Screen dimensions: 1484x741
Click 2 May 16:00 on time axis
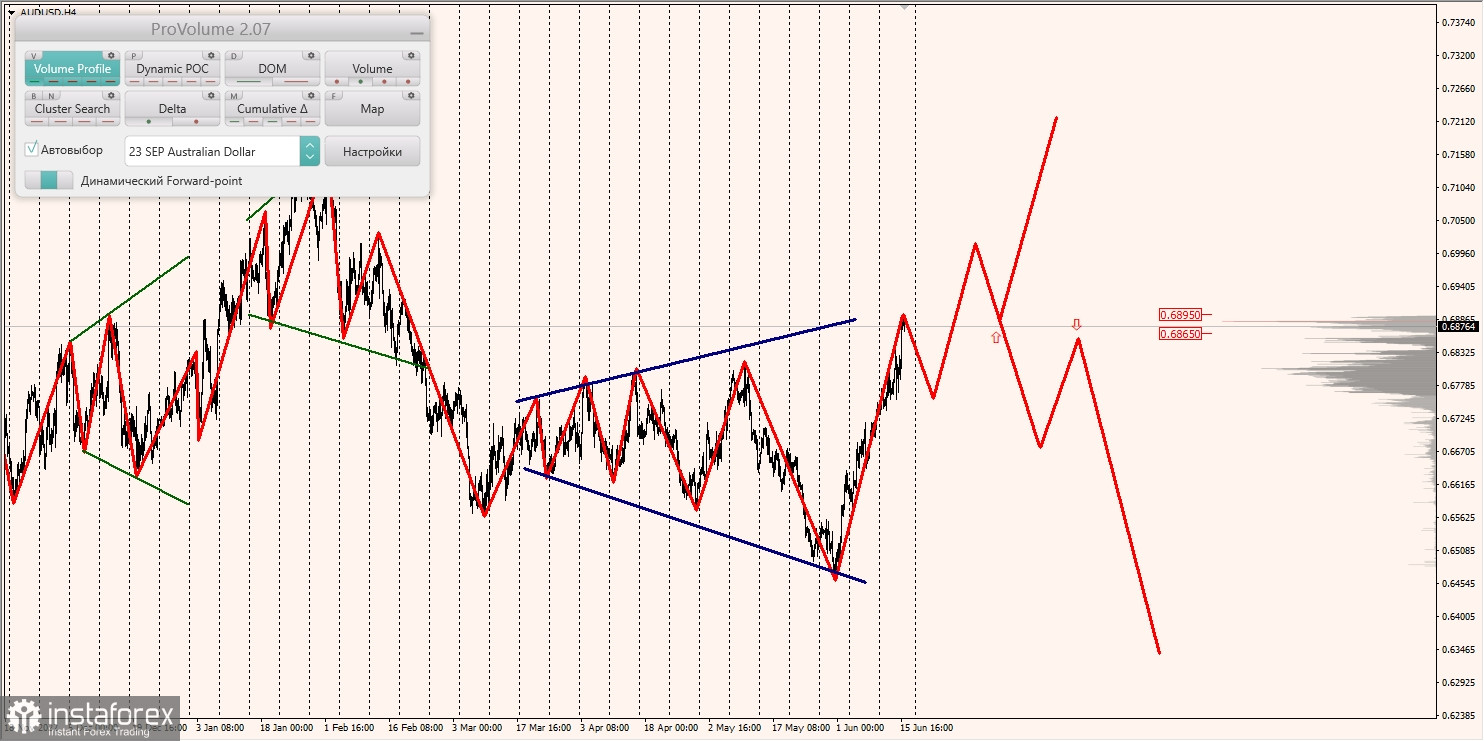click(734, 728)
